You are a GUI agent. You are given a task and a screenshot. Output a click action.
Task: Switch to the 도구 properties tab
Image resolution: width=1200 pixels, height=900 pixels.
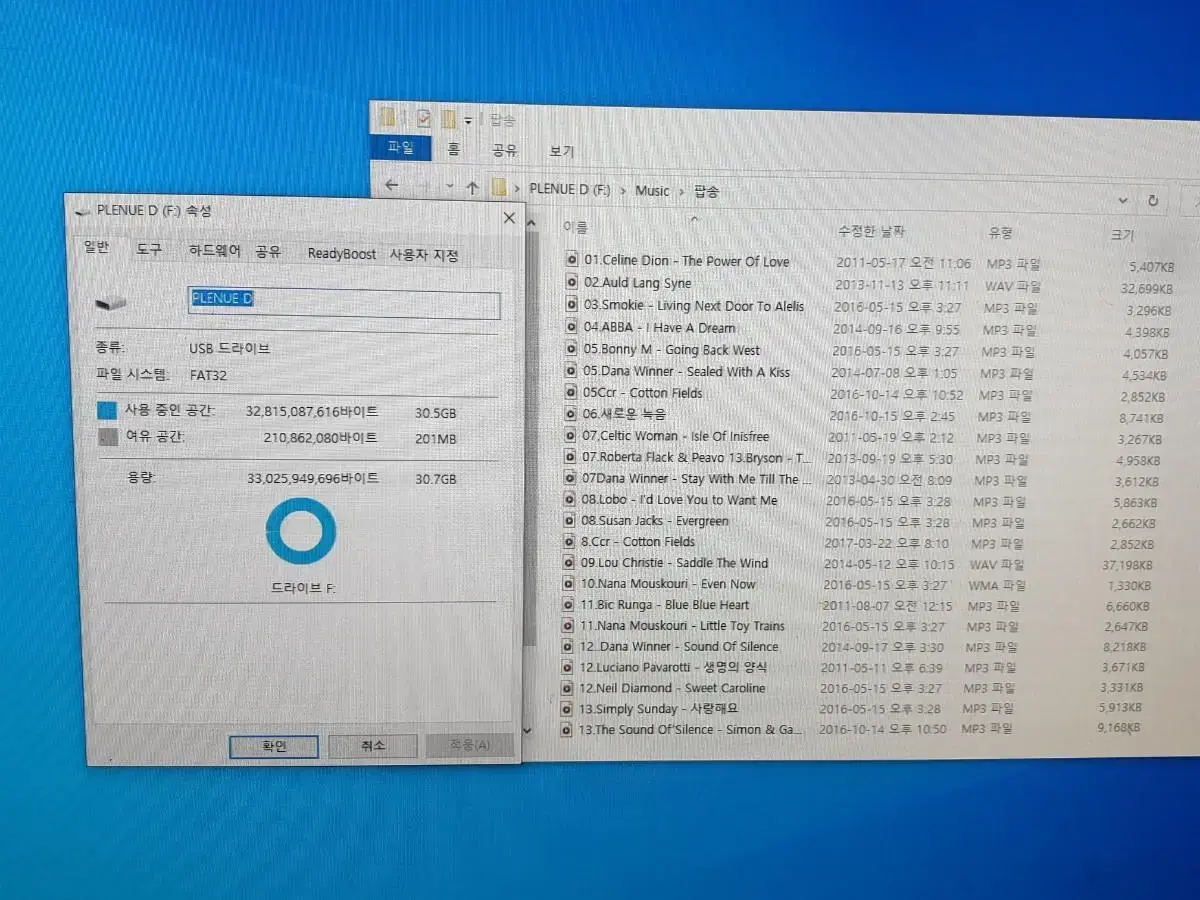(x=149, y=249)
